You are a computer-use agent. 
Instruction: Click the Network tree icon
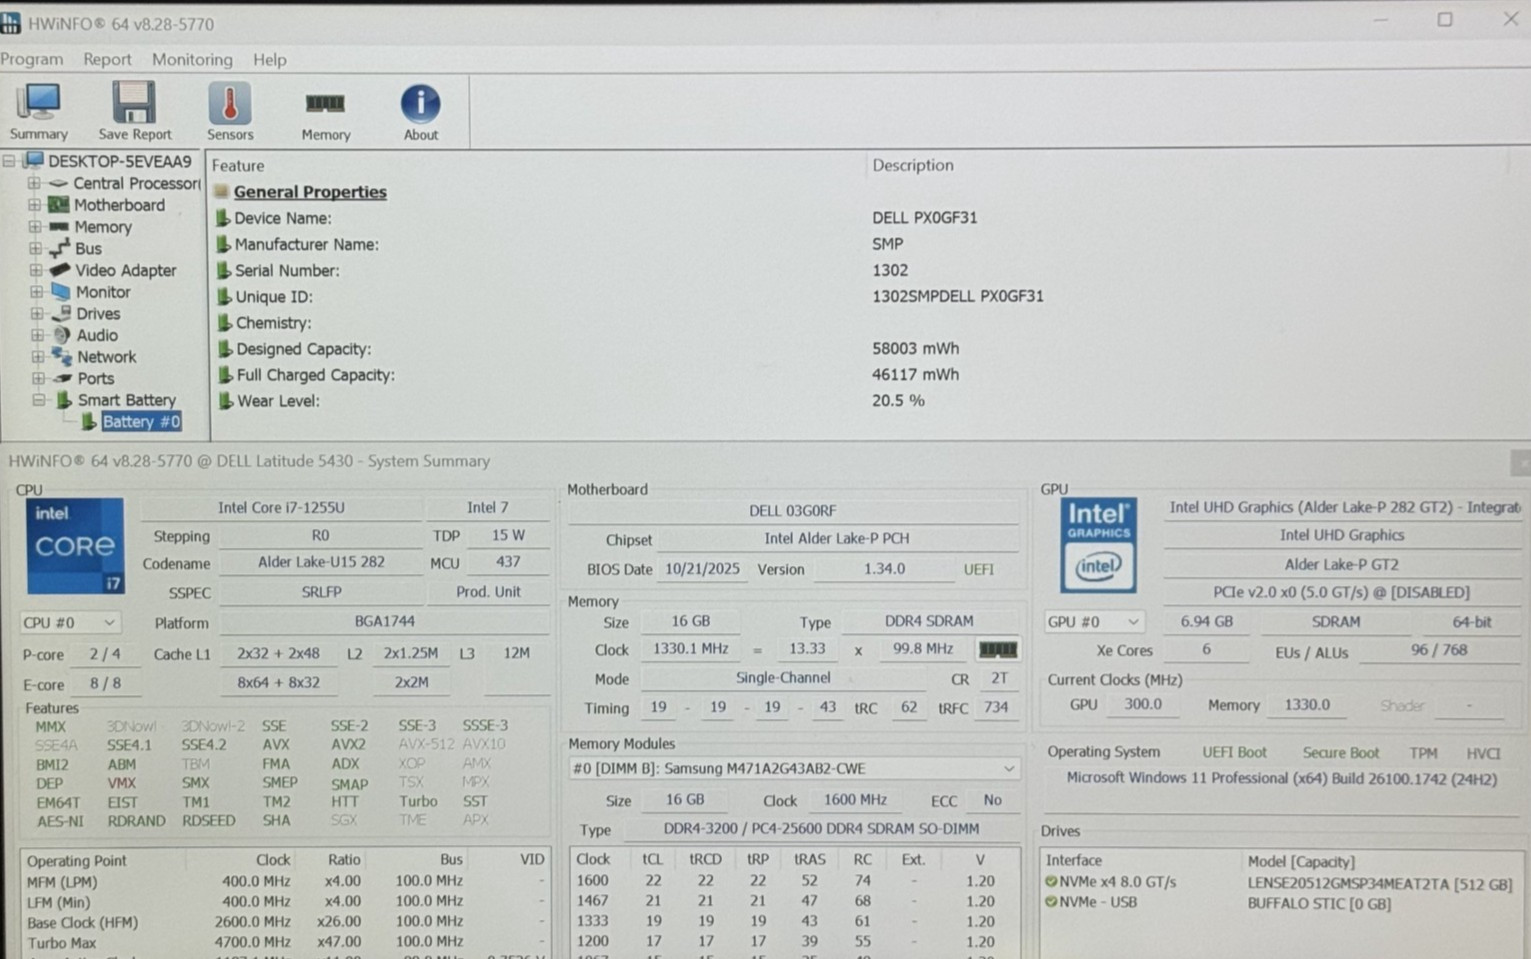coord(62,357)
